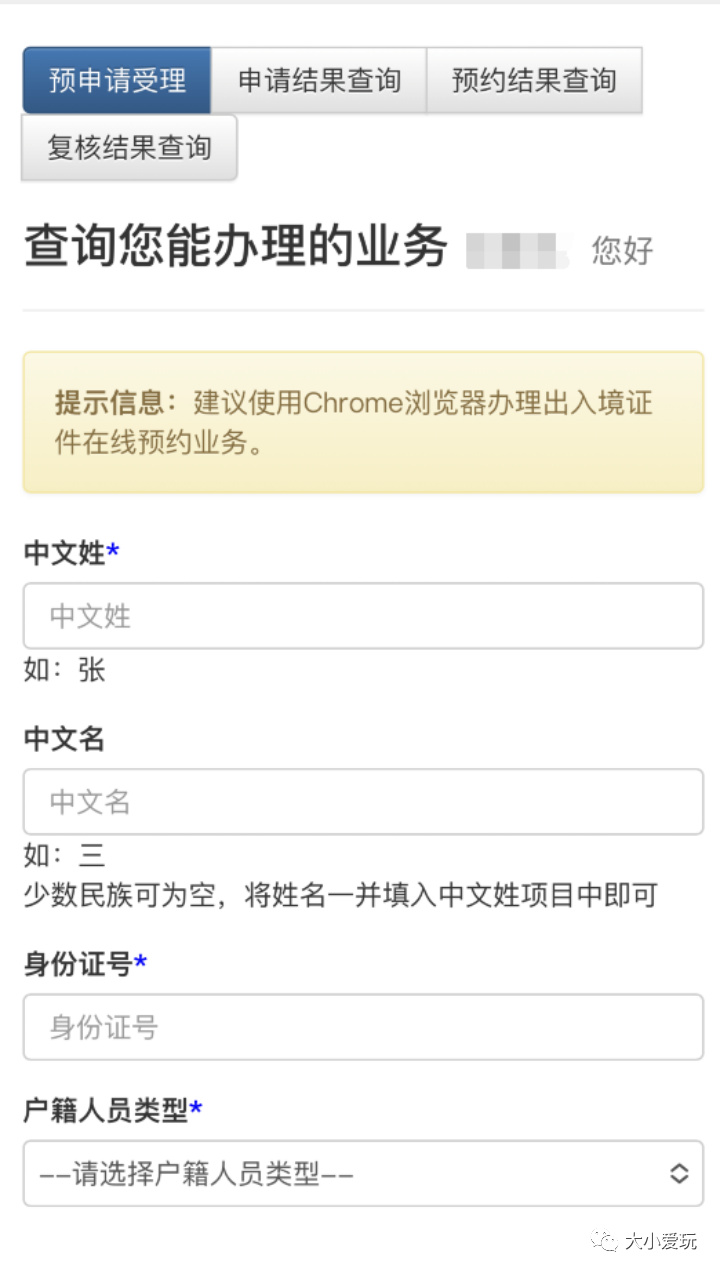
Task: Click the 查询您能办理的业务 heading
Action: 230,247
